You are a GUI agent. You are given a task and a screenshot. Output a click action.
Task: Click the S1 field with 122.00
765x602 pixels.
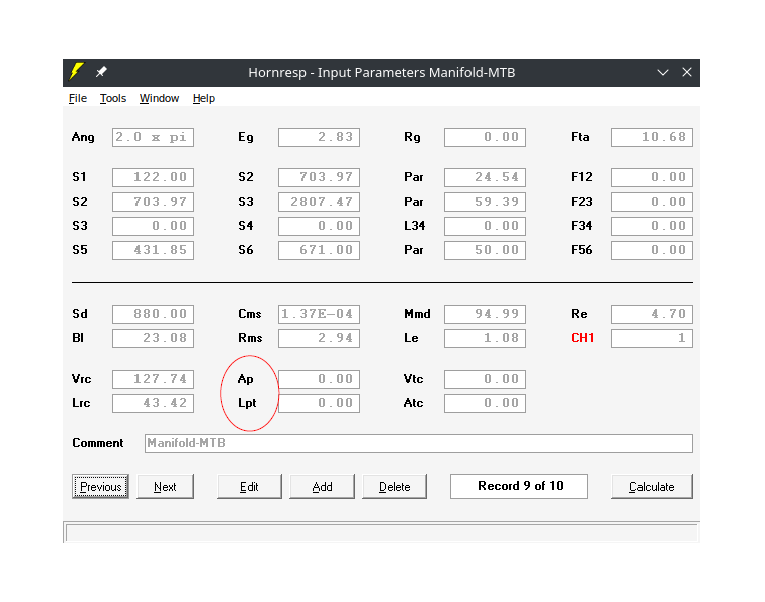pos(153,177)
